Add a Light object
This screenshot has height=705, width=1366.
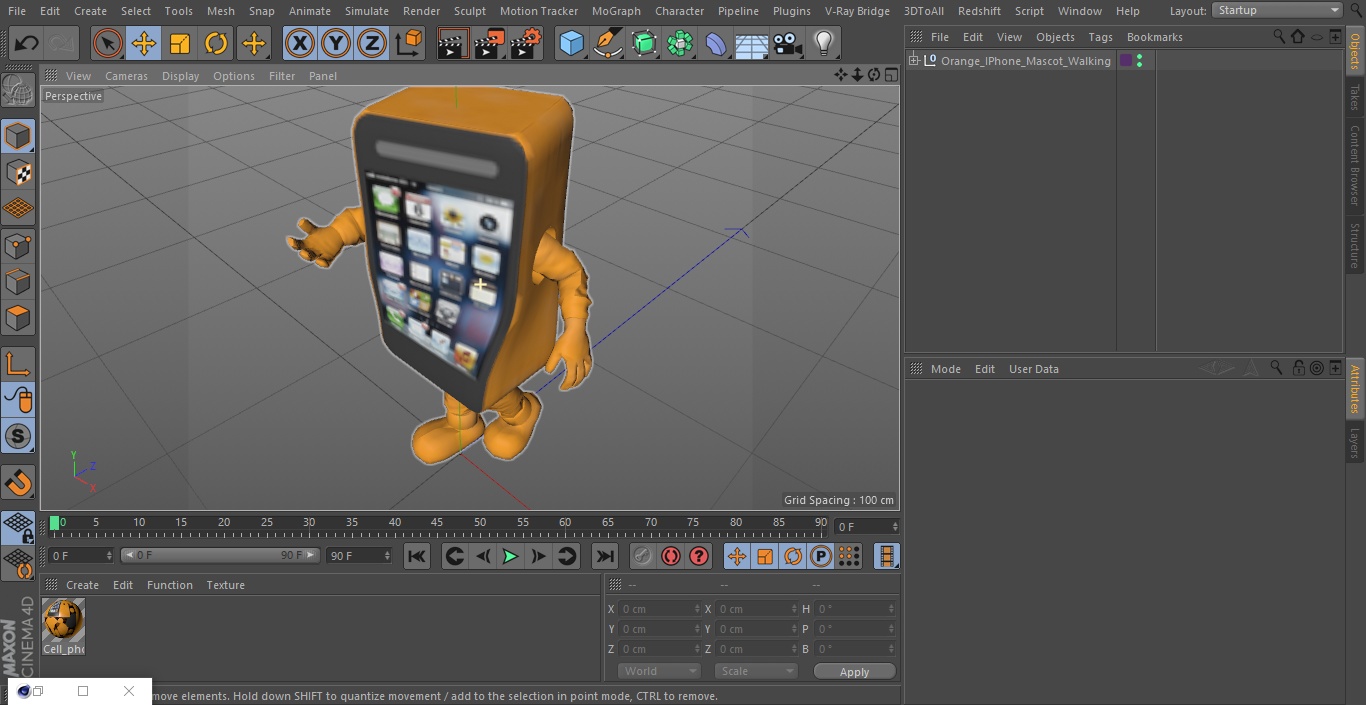pos(824,43)
